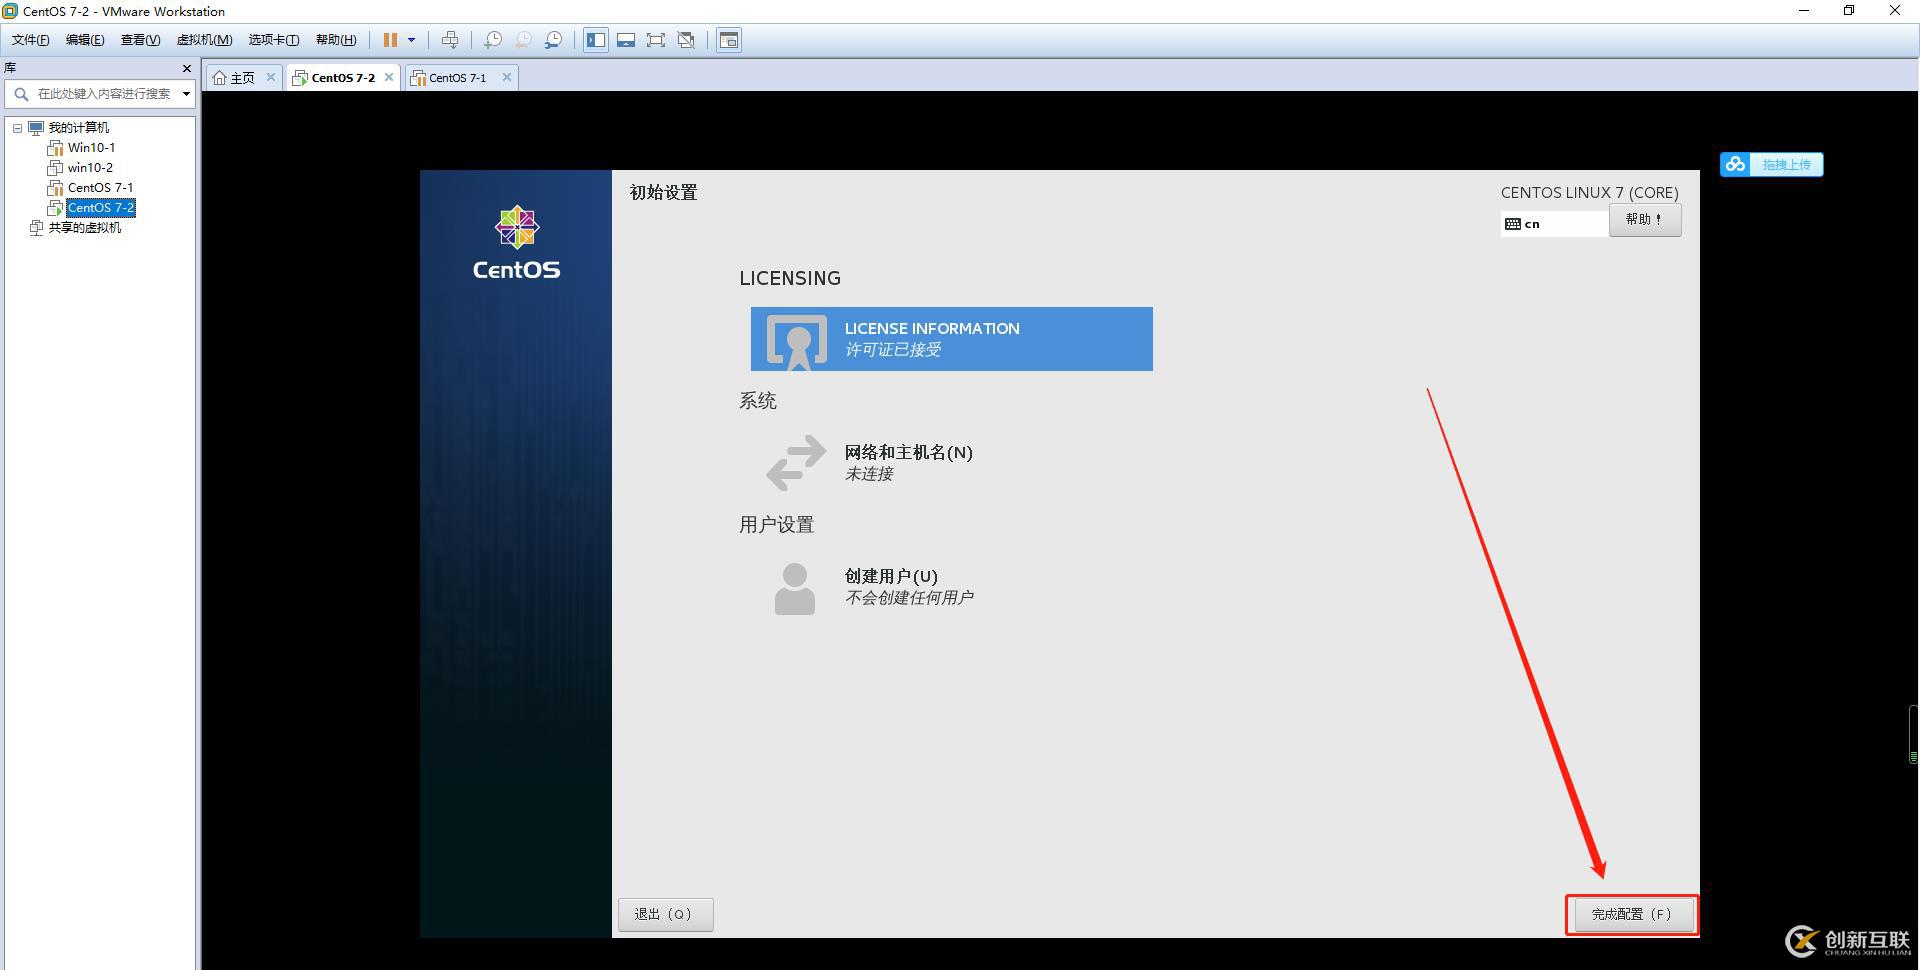The width and height of the screenshot is (1920, 970).
Task: Send Ctrl+Alt+Del to the virtual machine
Action: [x=450, y=40]
